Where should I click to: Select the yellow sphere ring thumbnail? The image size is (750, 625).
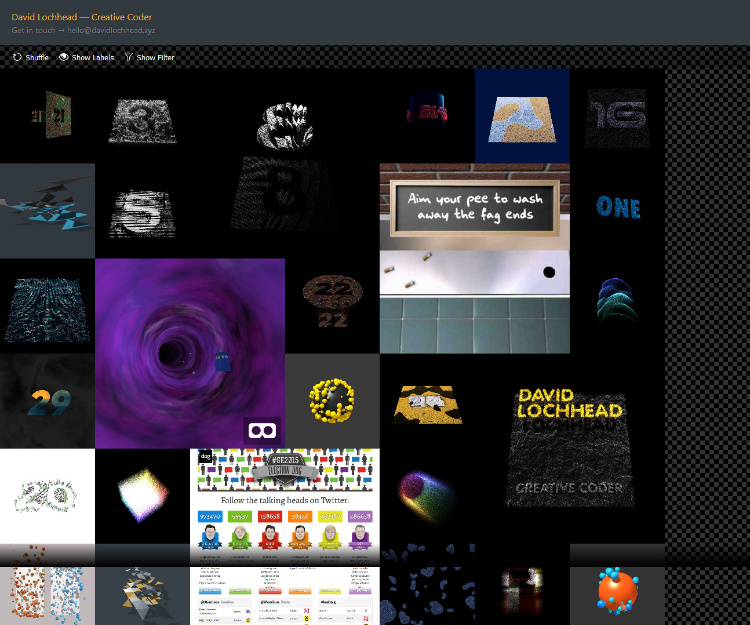point(331,400)
